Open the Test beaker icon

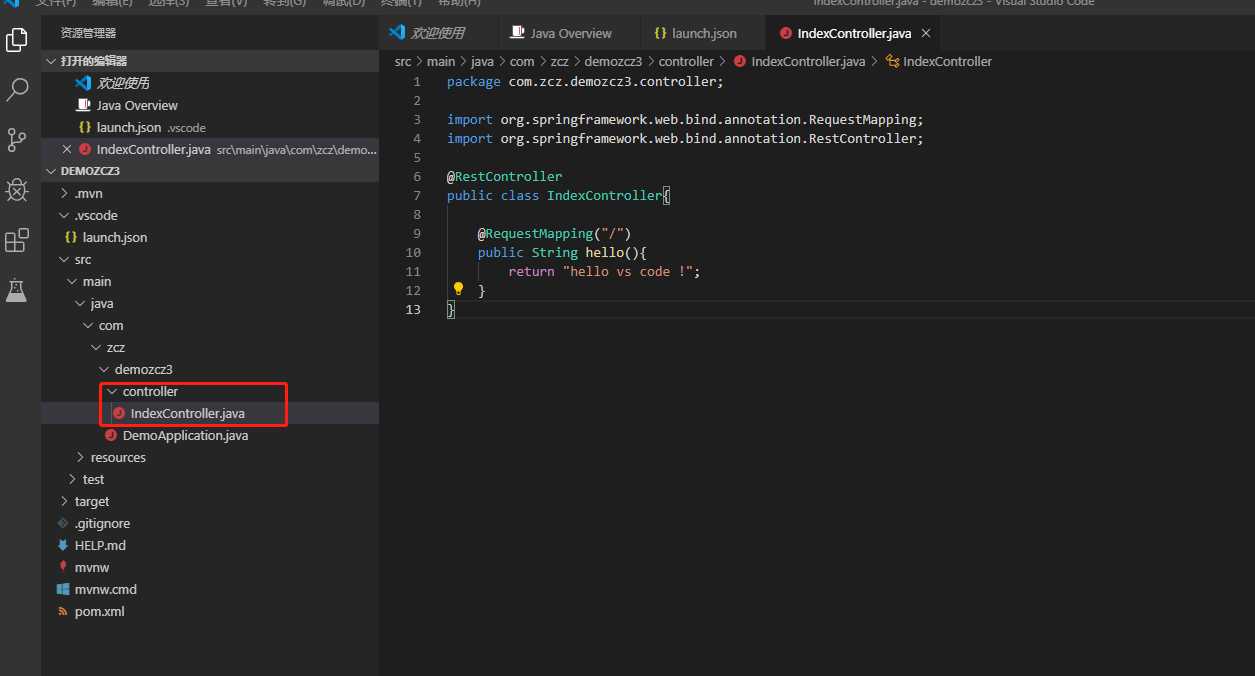tap(17, 290)
